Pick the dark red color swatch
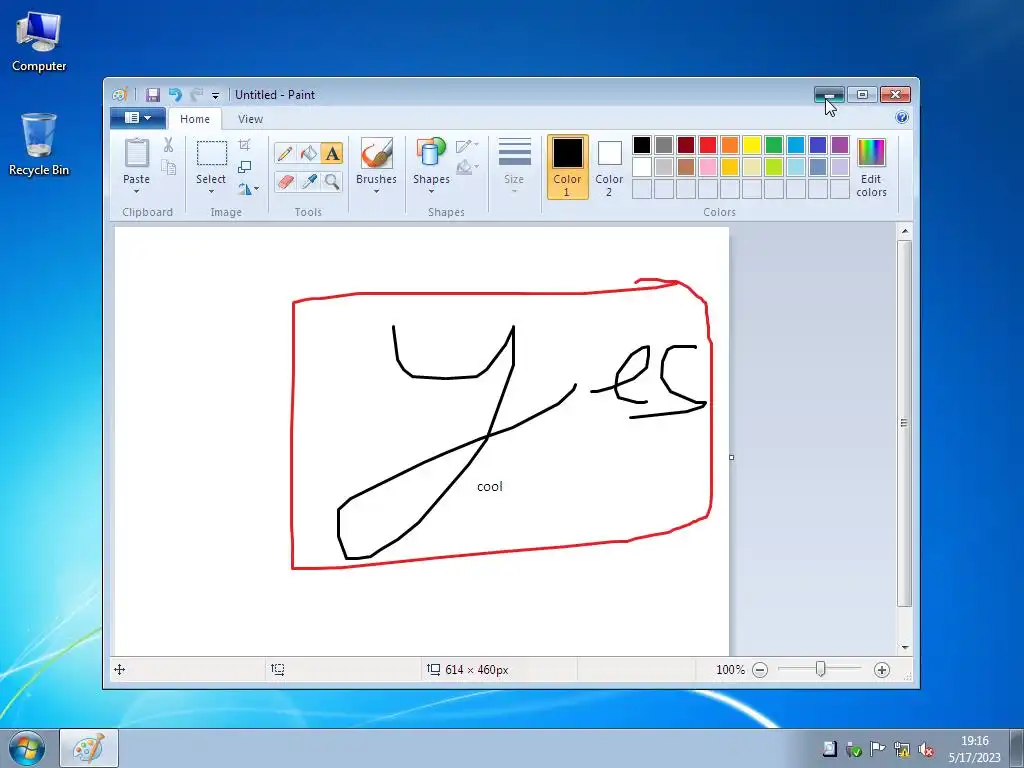 point(686,145)
